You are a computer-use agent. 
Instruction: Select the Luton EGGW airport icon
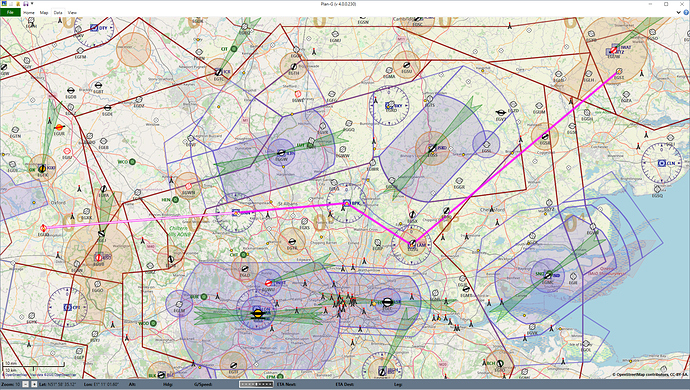click(x=281, y=153)
